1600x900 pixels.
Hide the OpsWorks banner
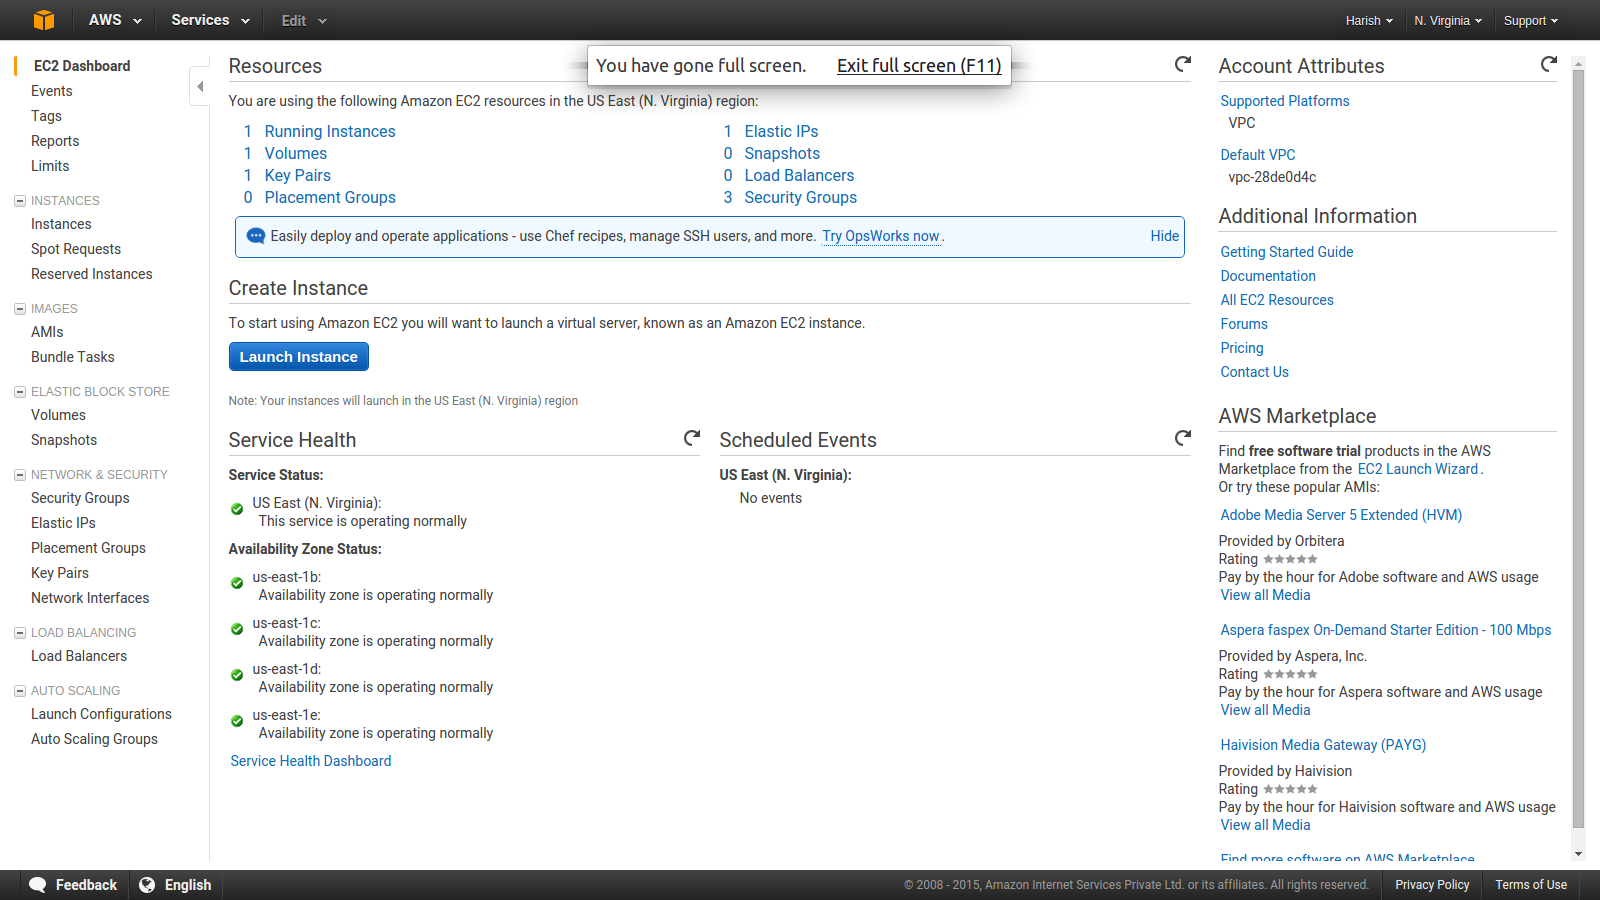[1164, 236]
